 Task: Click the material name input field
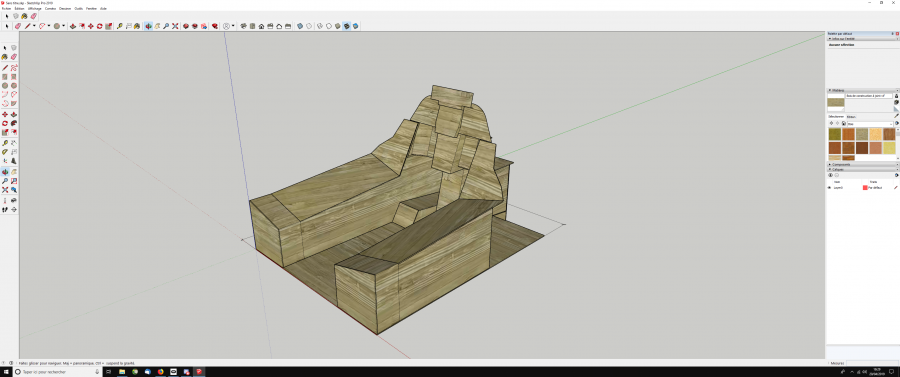(x=869, y=96)
